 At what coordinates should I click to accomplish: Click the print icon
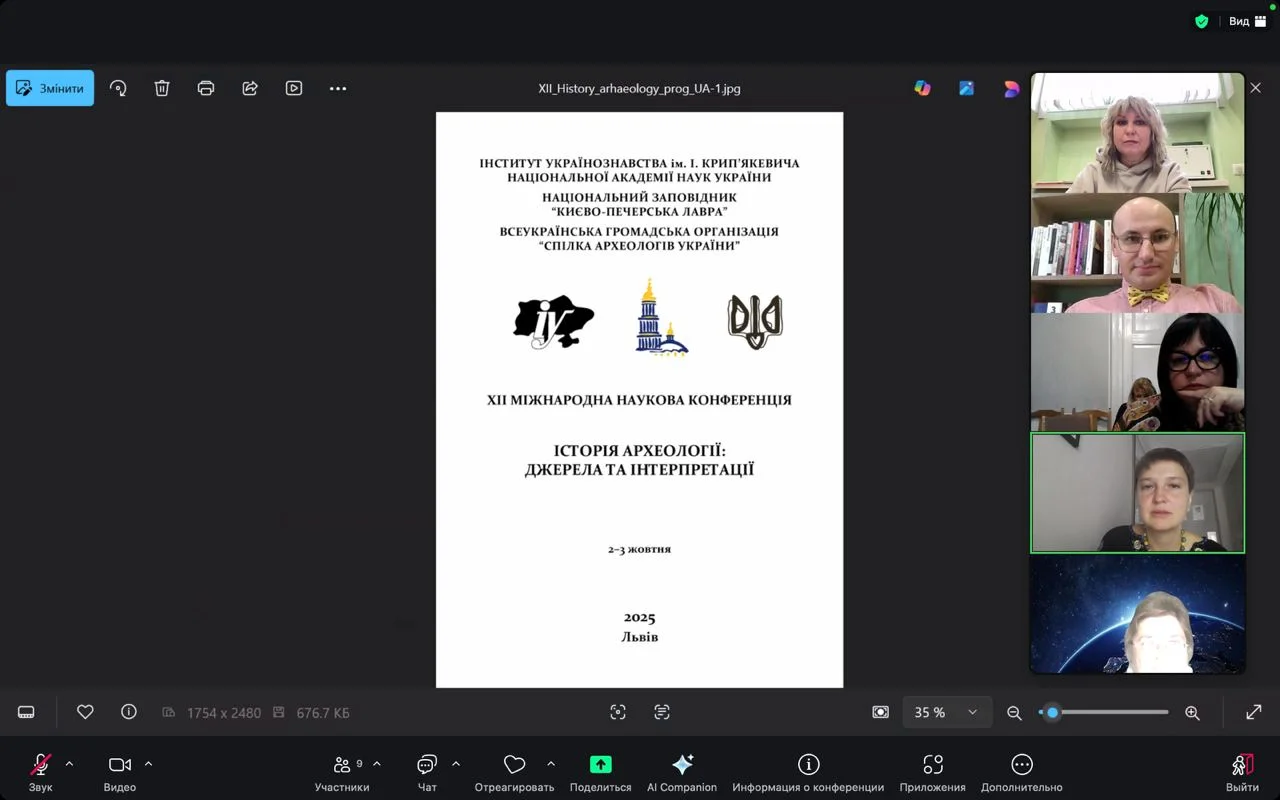pos(206,88)
